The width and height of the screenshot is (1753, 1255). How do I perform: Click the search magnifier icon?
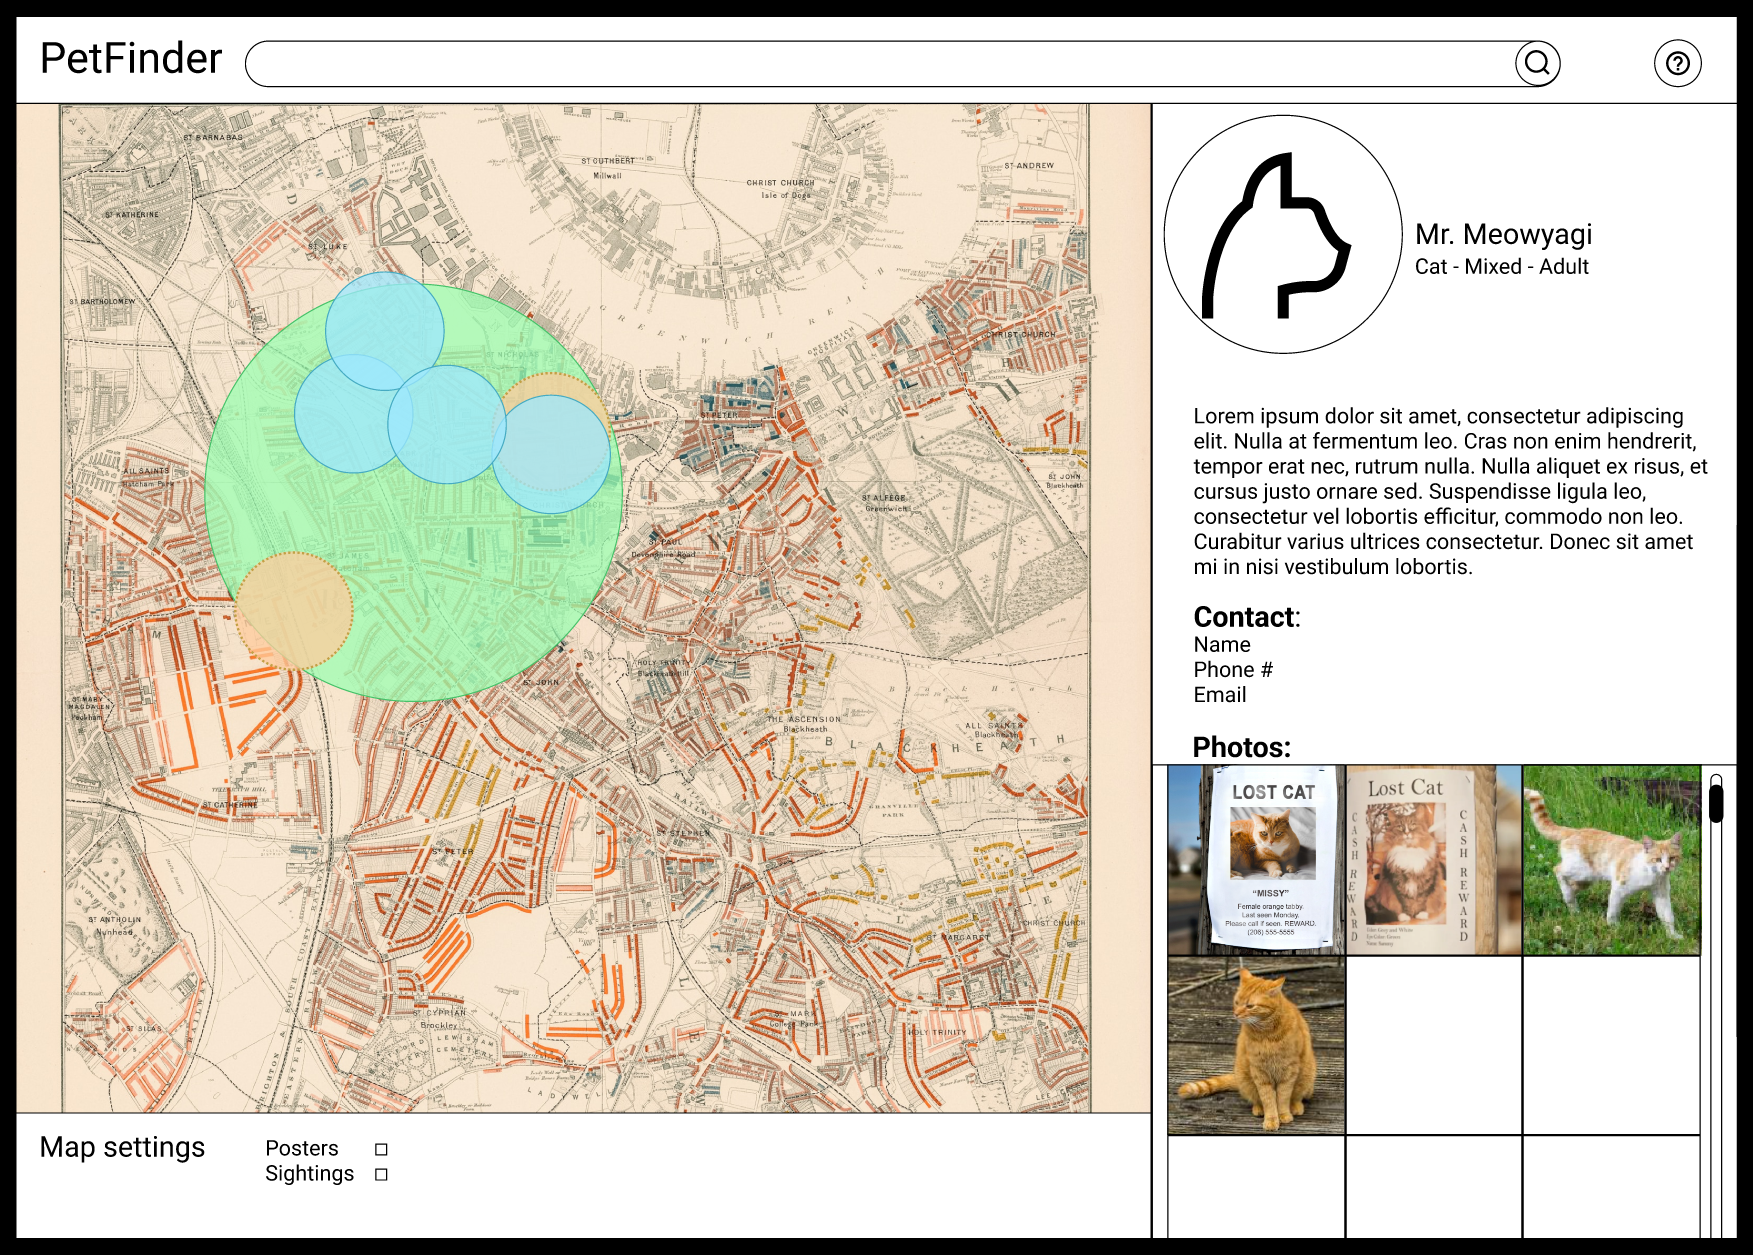1537,63
